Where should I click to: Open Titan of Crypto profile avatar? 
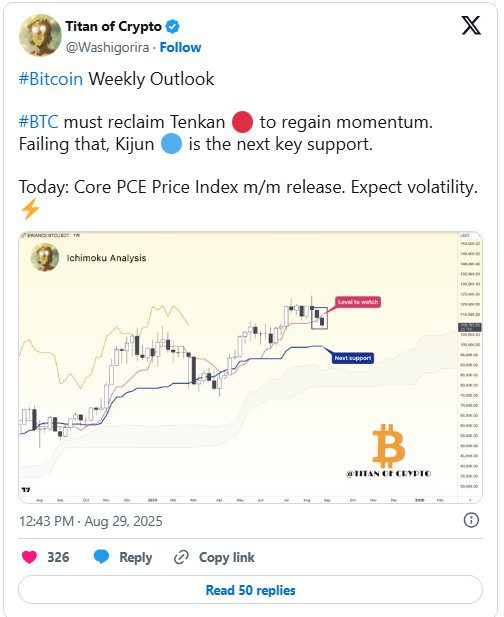click(40, 35)
